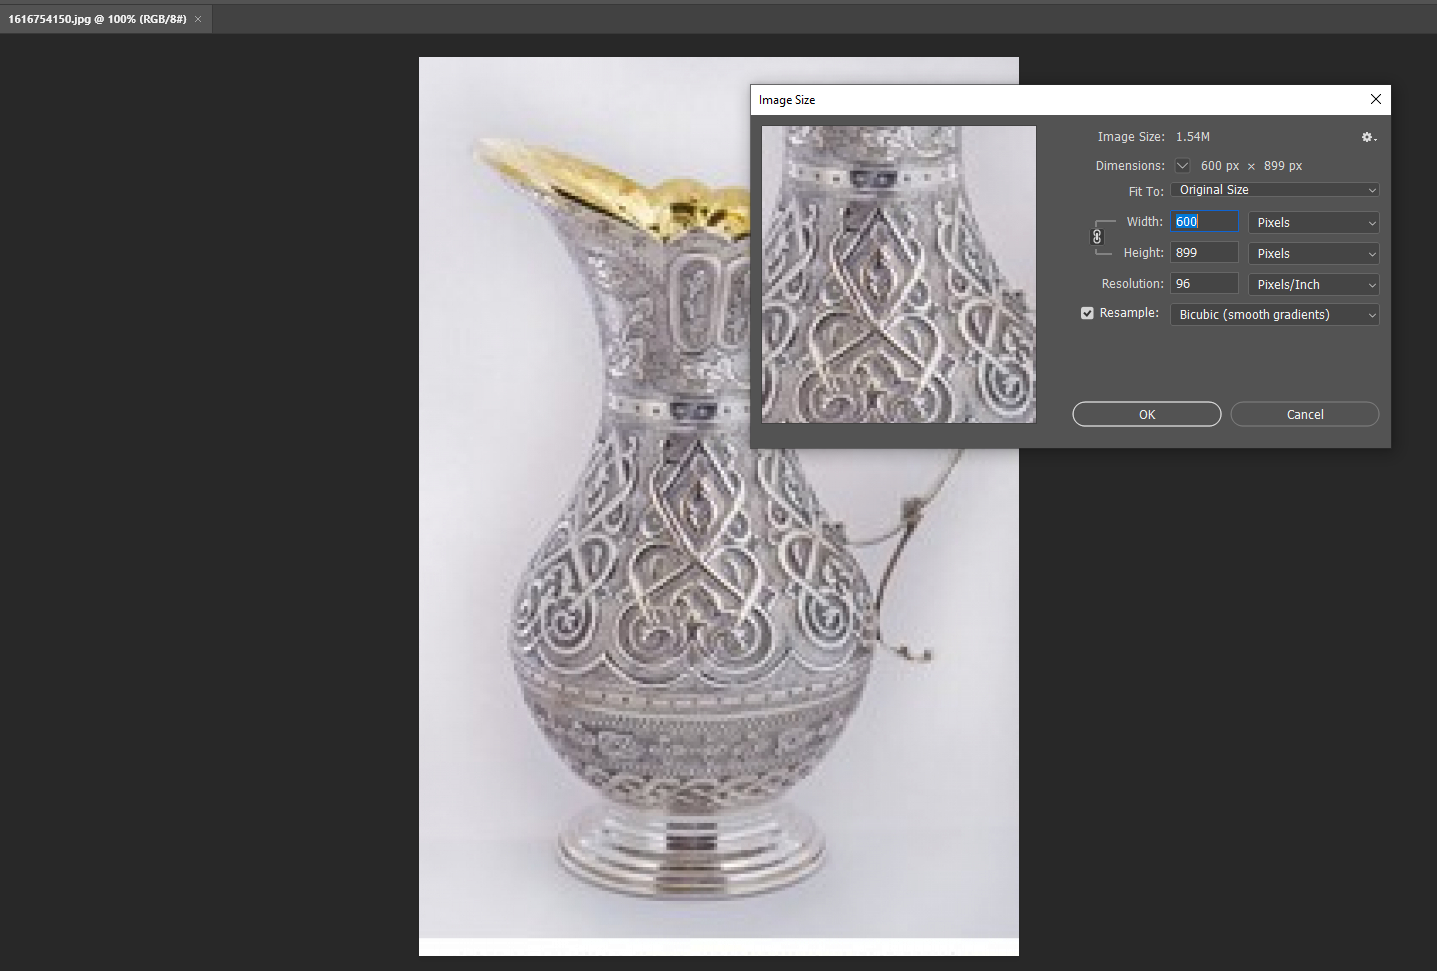Confirm resize with the OK button
Viewport: 1437px width, 971px height.
[x=1147, y=414]
